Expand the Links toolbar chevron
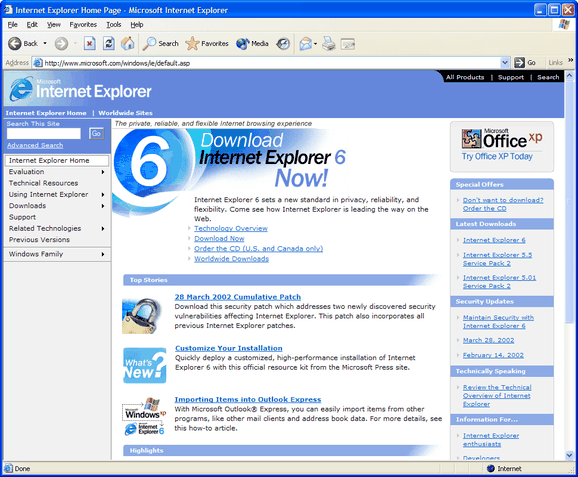The image size is (578, 477). [571, 60]
